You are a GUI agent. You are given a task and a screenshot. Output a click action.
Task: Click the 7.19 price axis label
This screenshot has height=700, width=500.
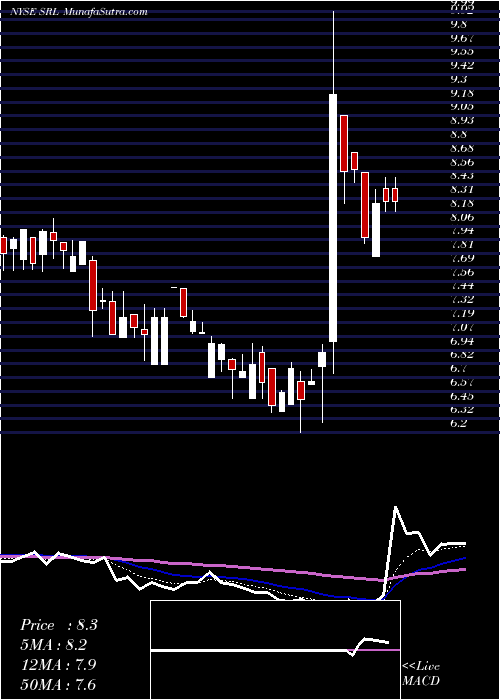462,313
